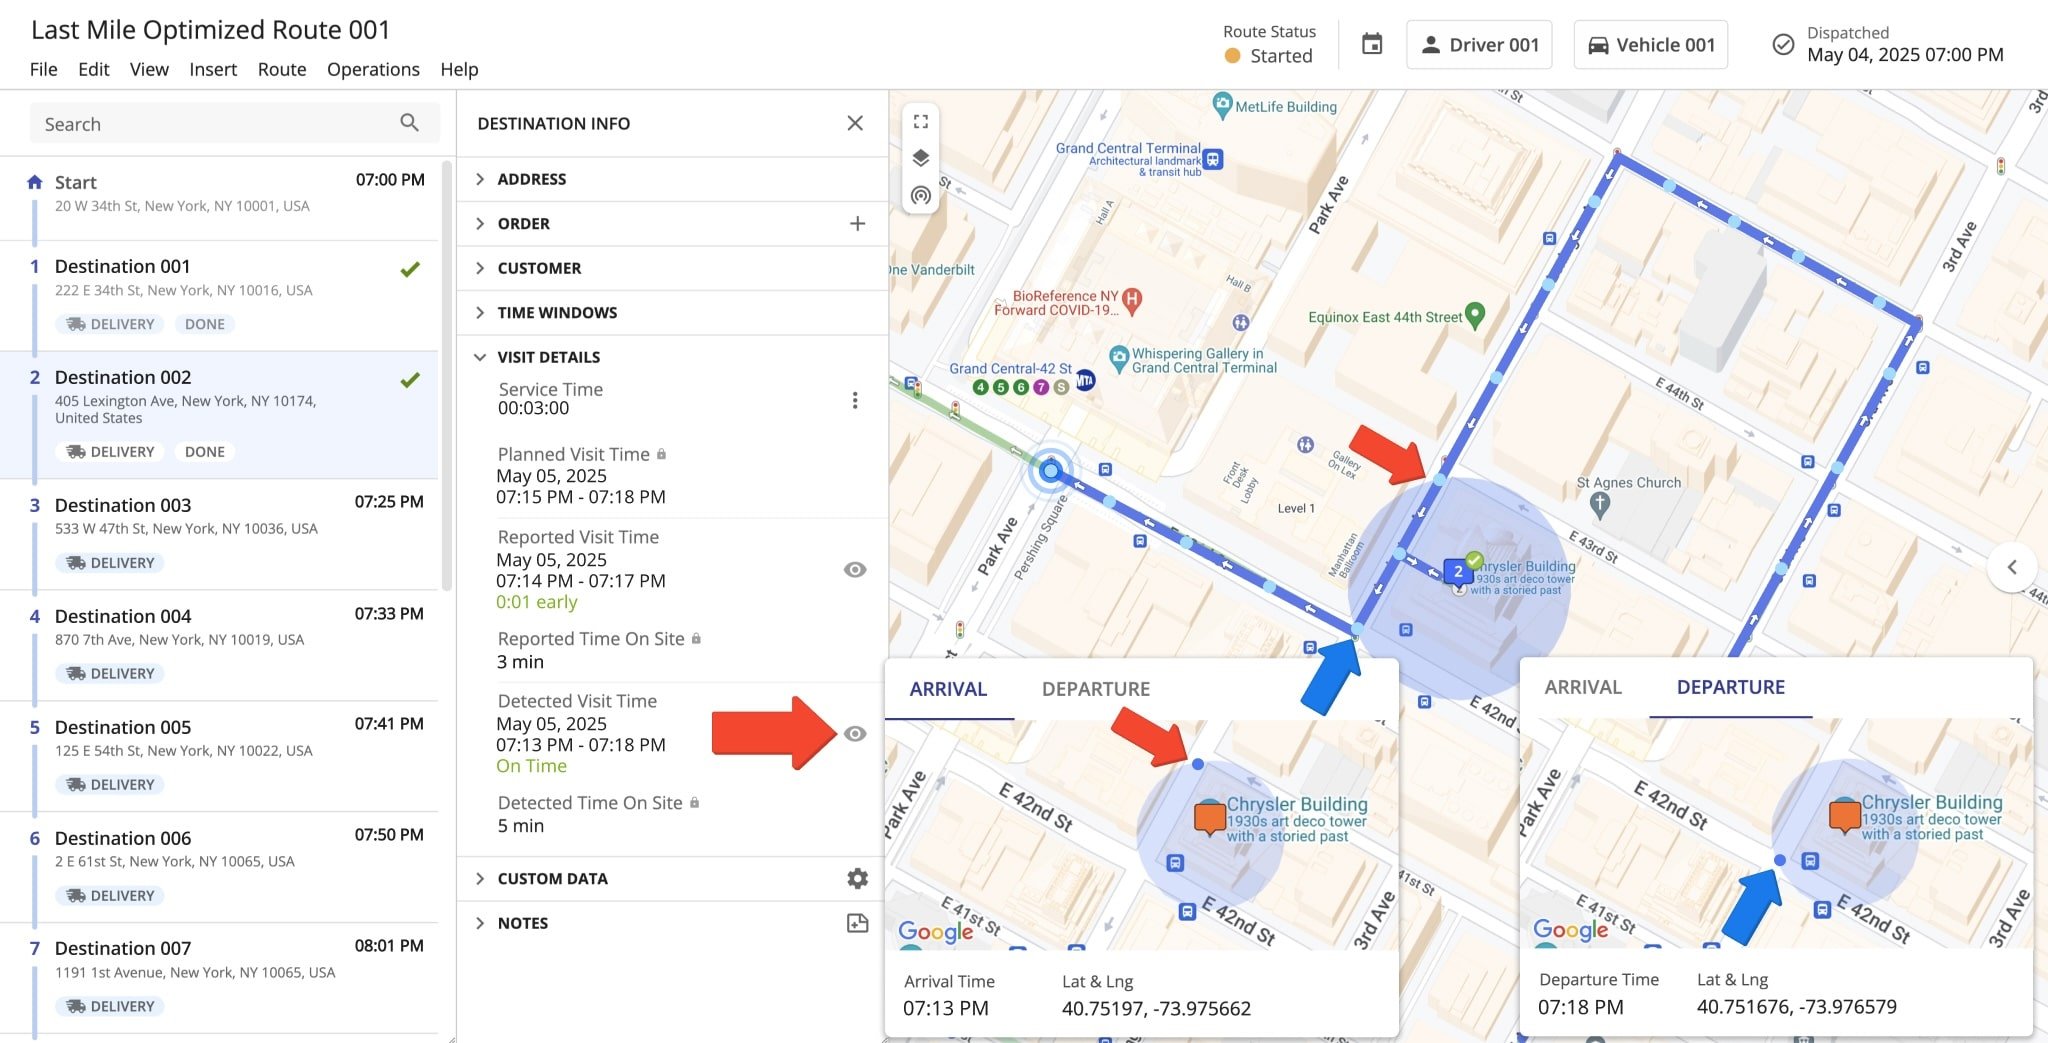The width and height of the screenshot is (2048, 1043).
Task: Click stop 2 marker on the map
Action: [x=1458, y=572]
